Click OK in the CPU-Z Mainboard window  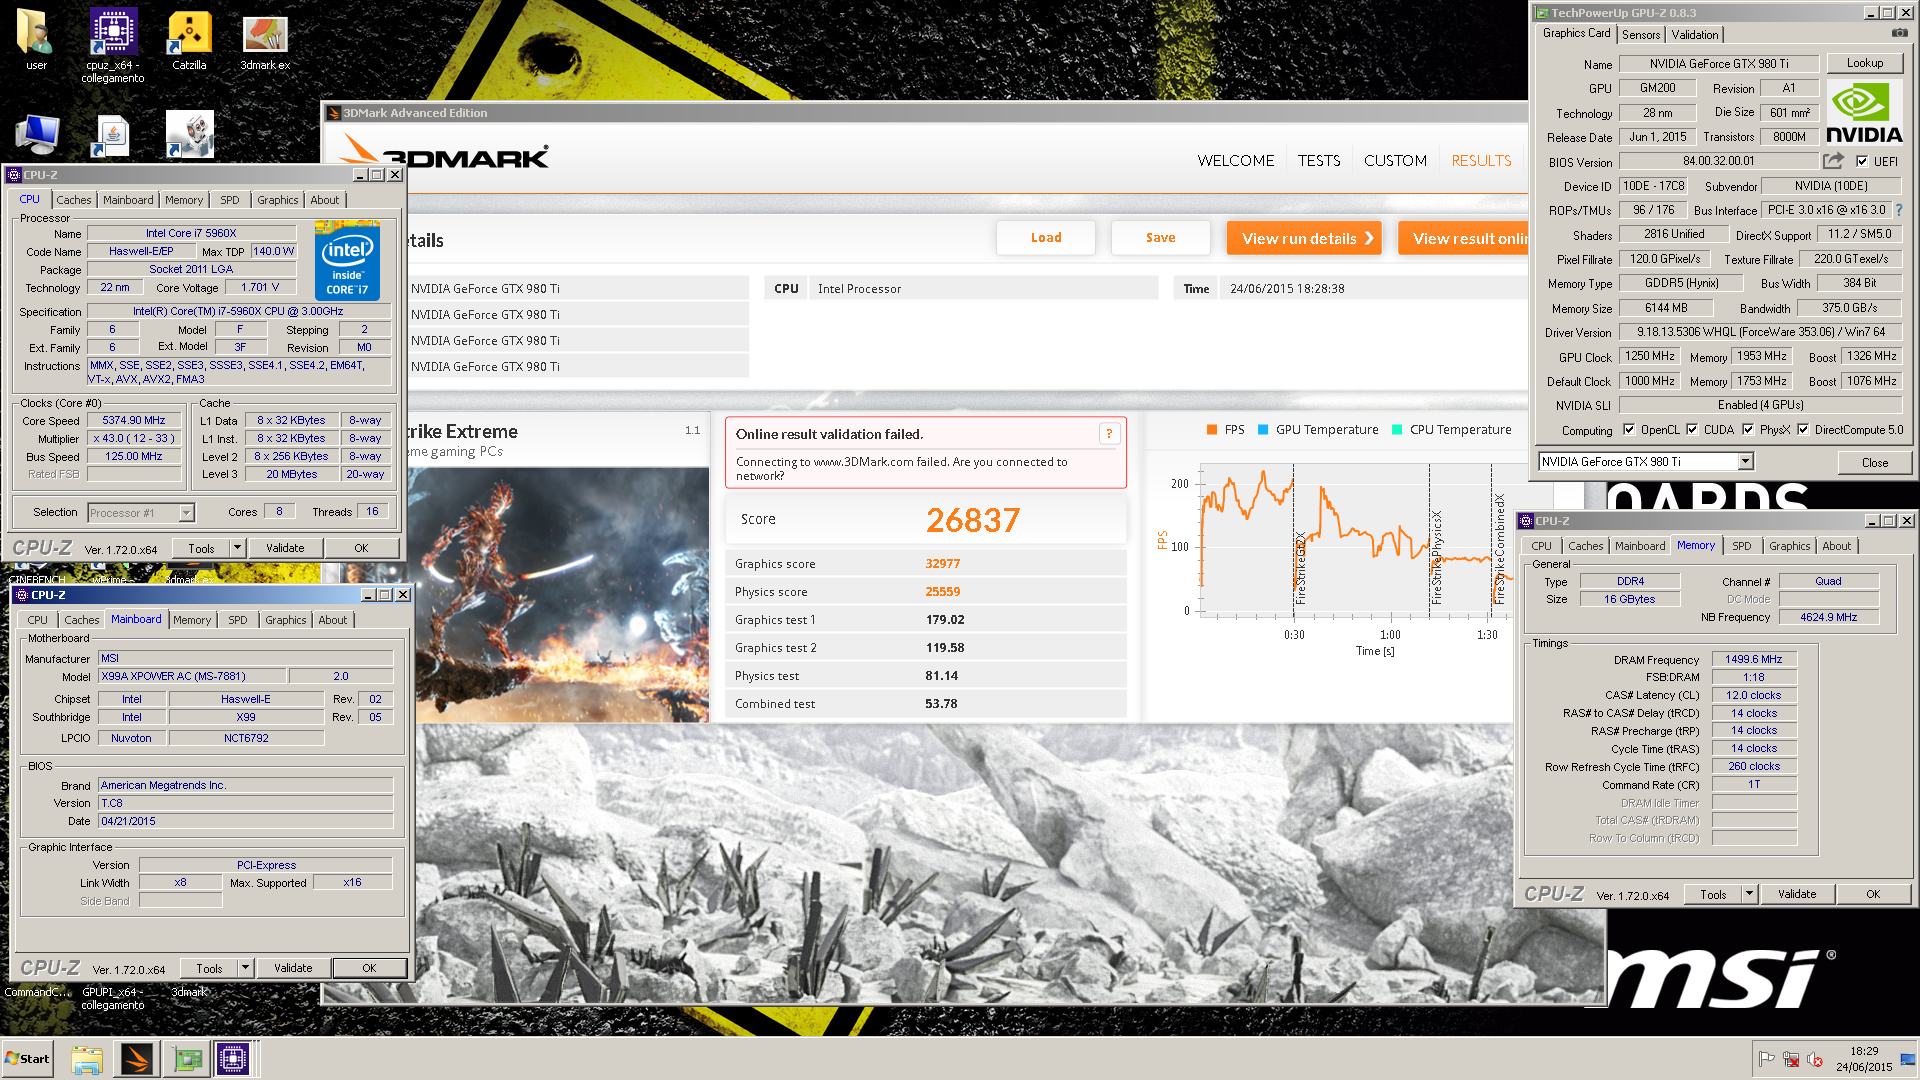click(x=369, y=968)
